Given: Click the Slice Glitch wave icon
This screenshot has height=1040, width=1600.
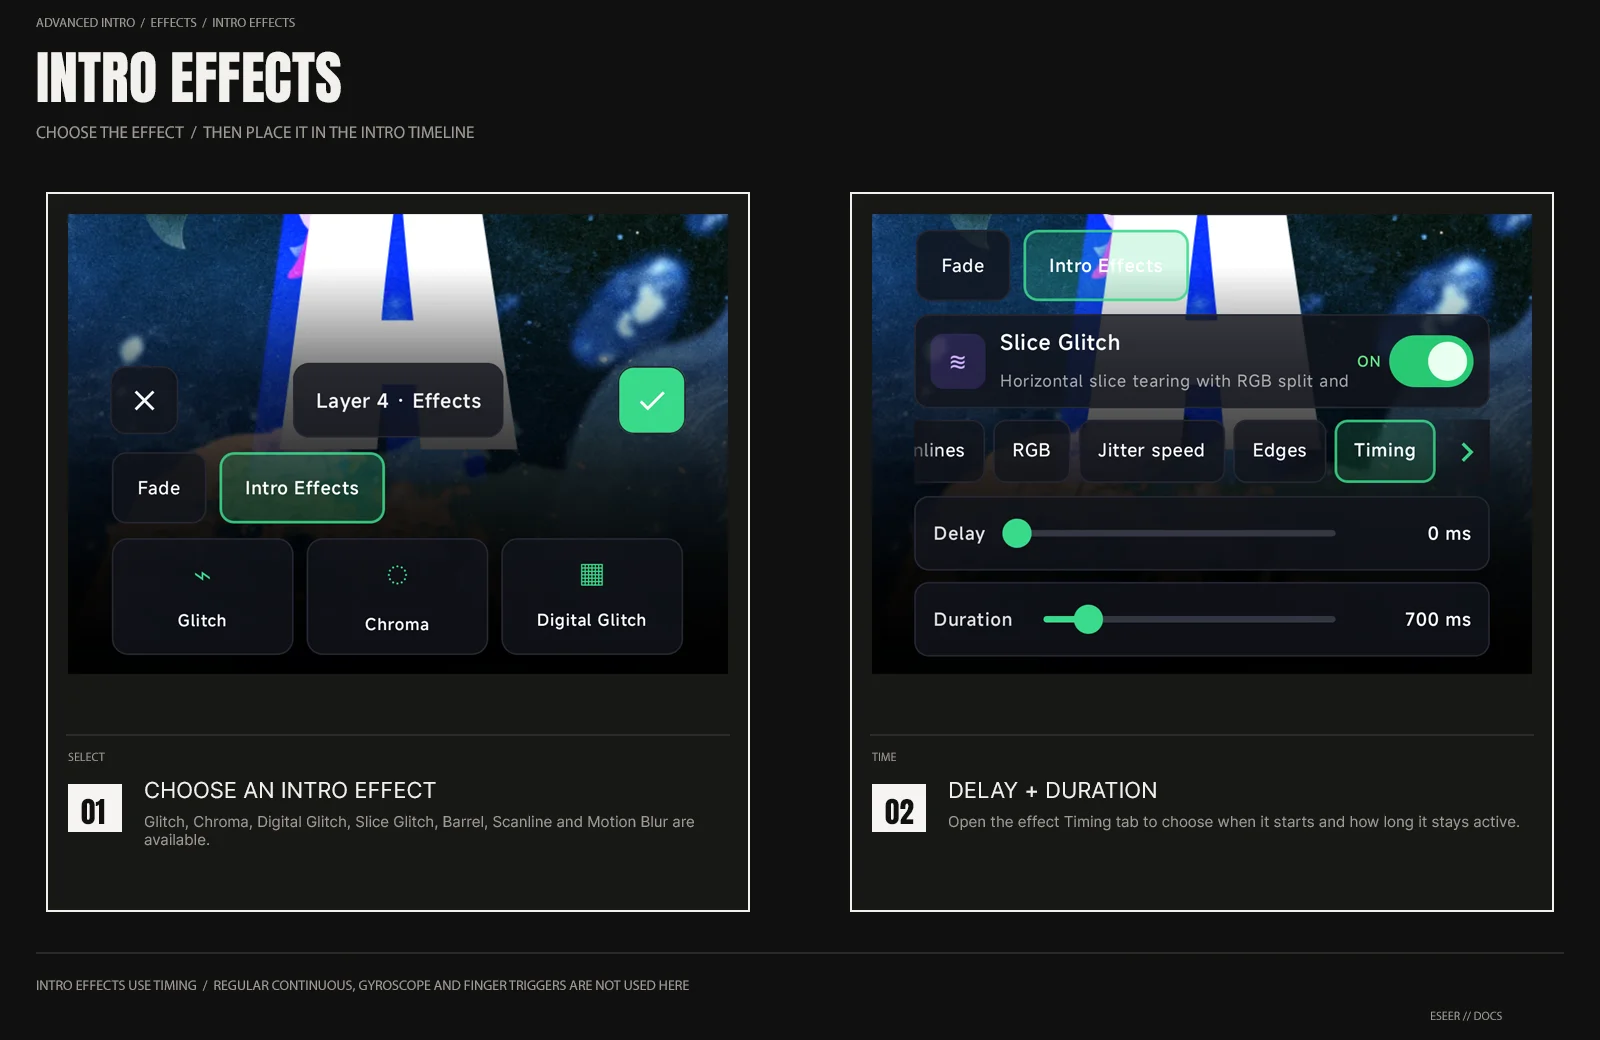Looking at the screenshot, I should pos(958,362).
